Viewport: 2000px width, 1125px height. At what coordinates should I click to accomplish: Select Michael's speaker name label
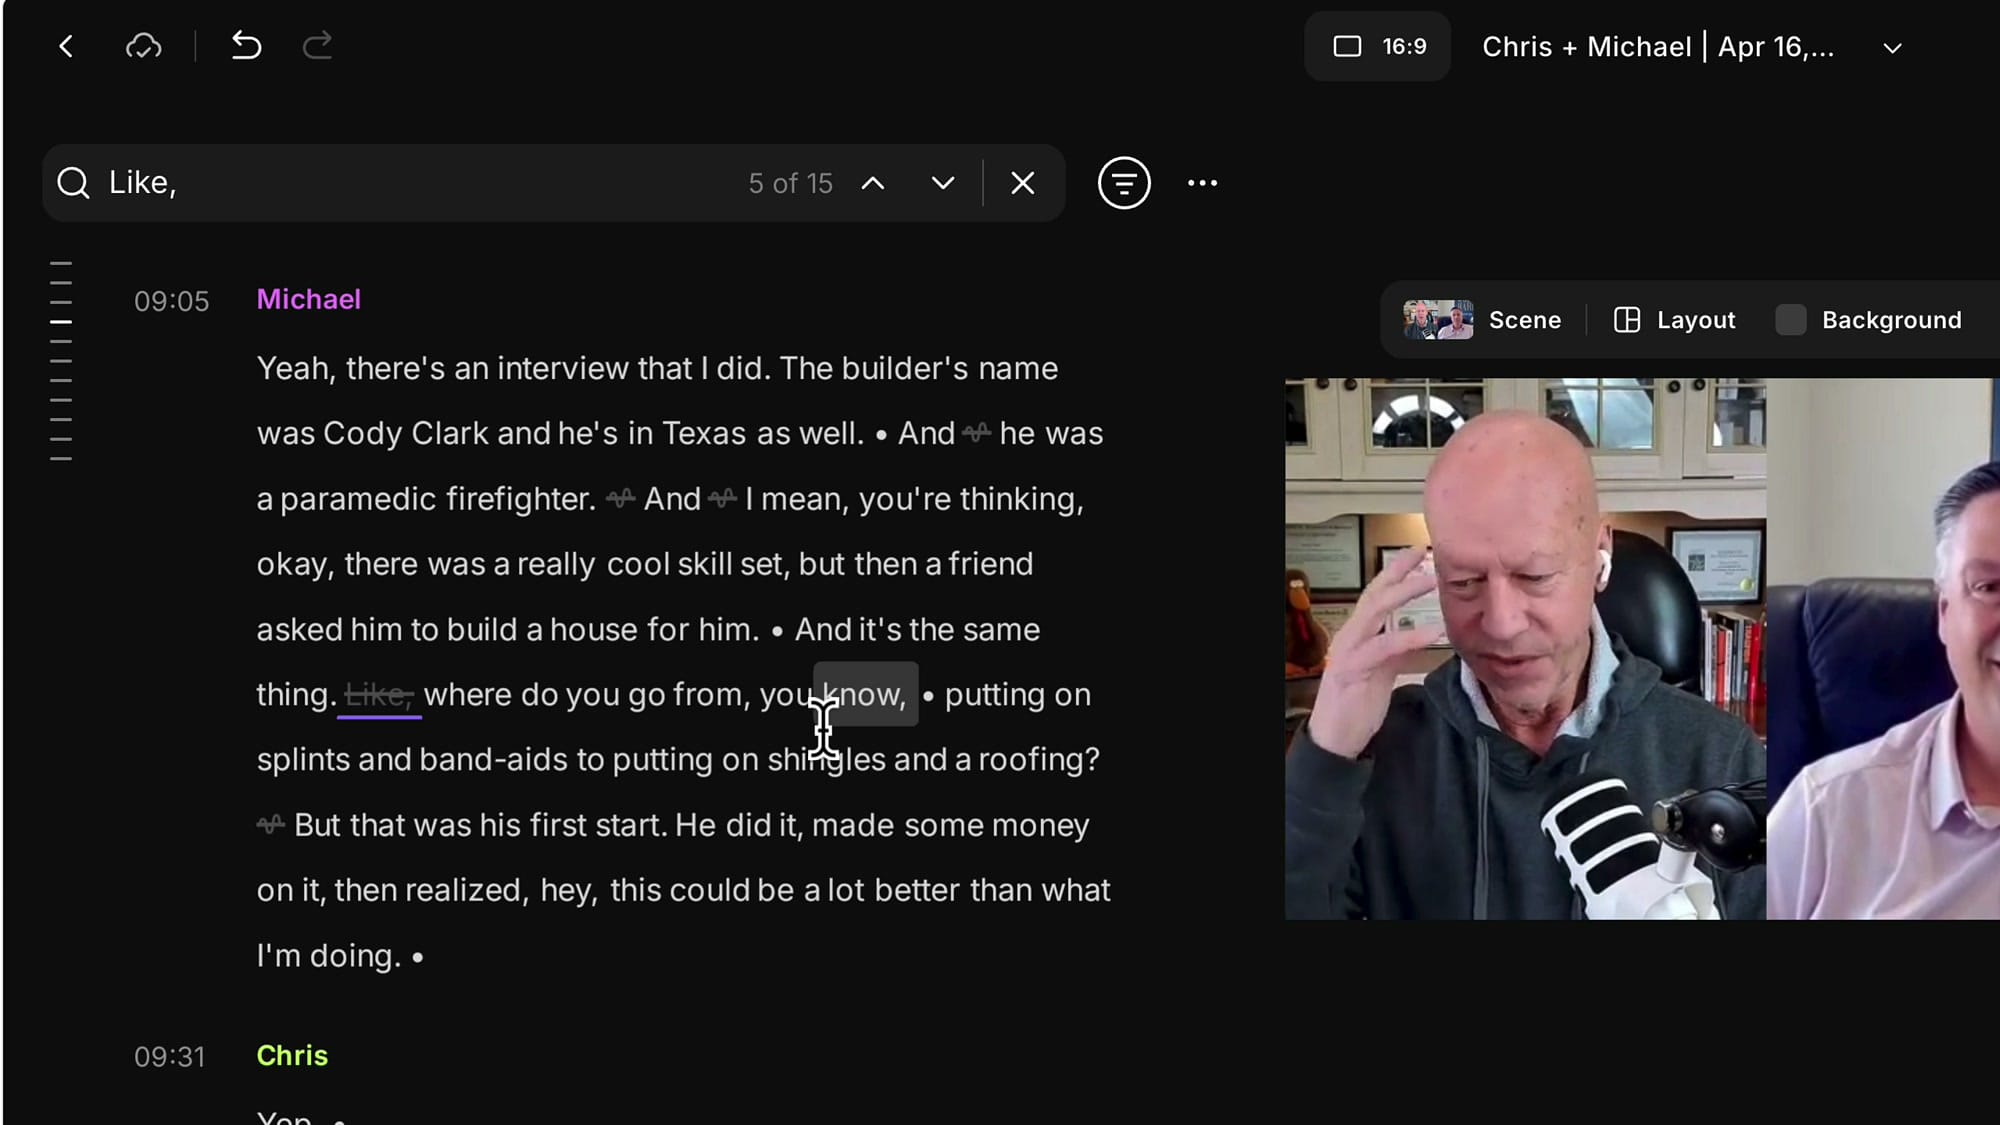[308, 298]
